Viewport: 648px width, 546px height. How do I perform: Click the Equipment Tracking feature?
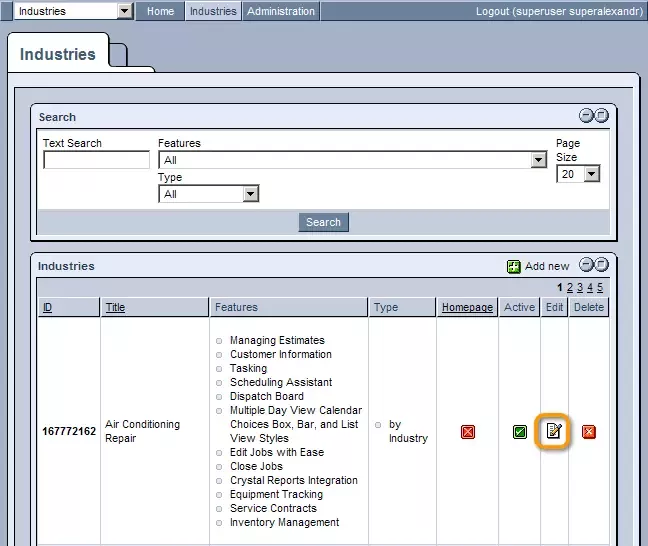tap(276, 494)
